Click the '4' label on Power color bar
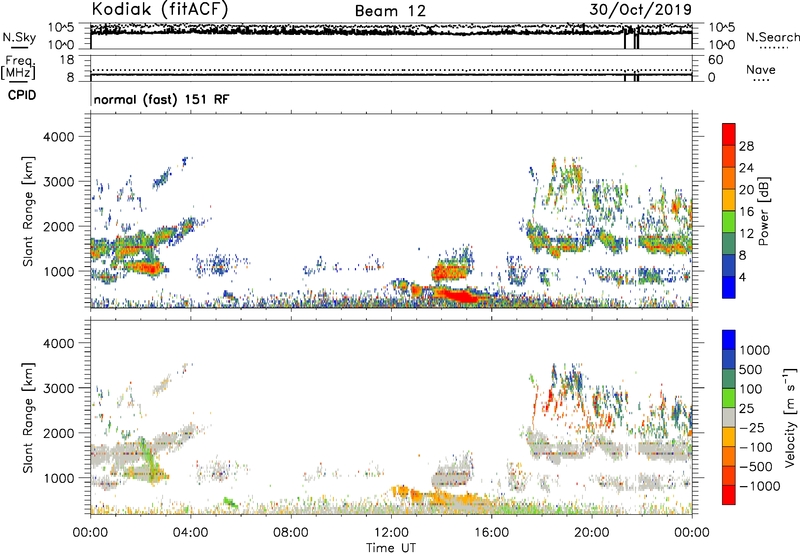This screenshot has width=800, height=554. point(743,277)
